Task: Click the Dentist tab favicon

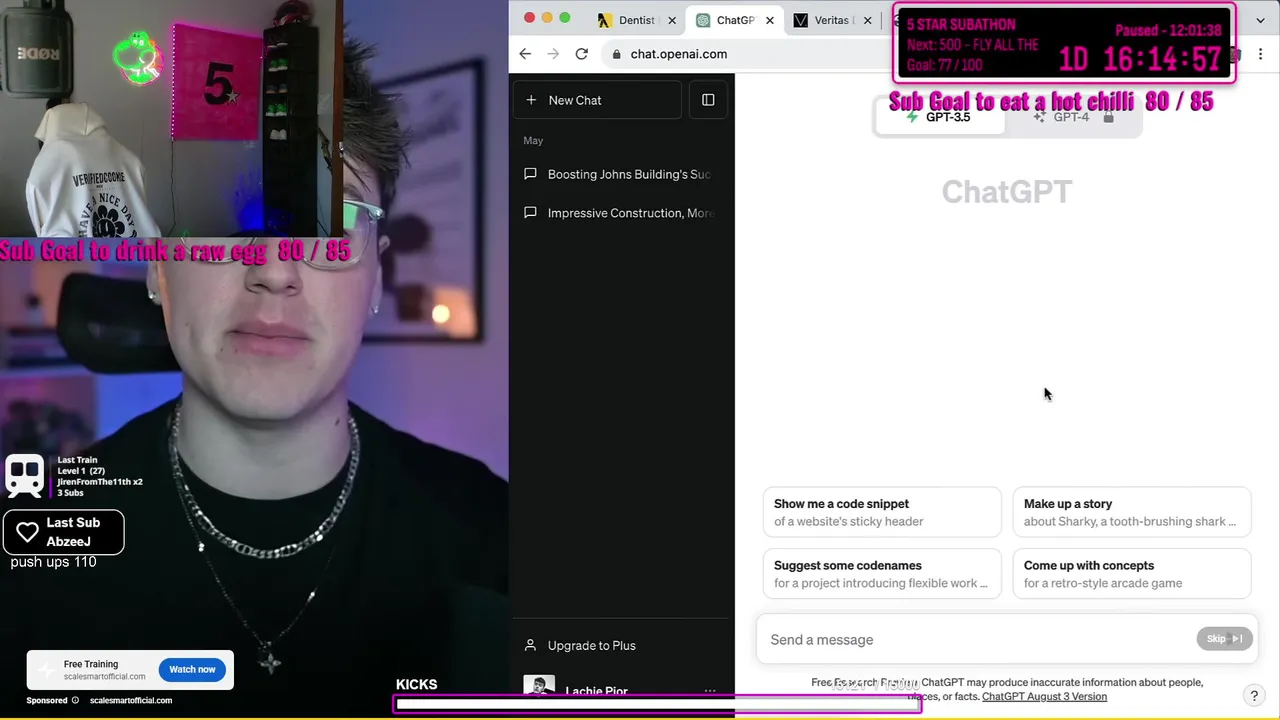Action: click(605, 20)
